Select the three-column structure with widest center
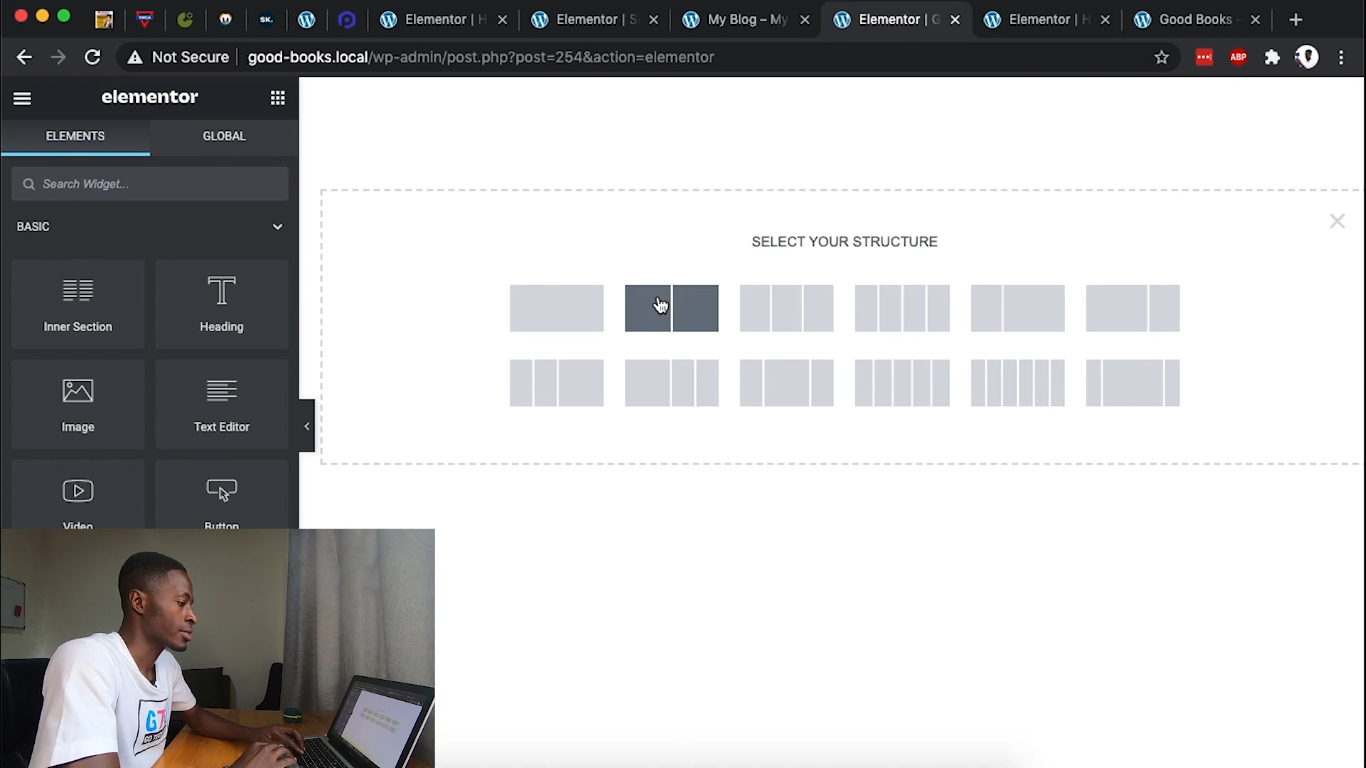 (x=1133, y=383)
